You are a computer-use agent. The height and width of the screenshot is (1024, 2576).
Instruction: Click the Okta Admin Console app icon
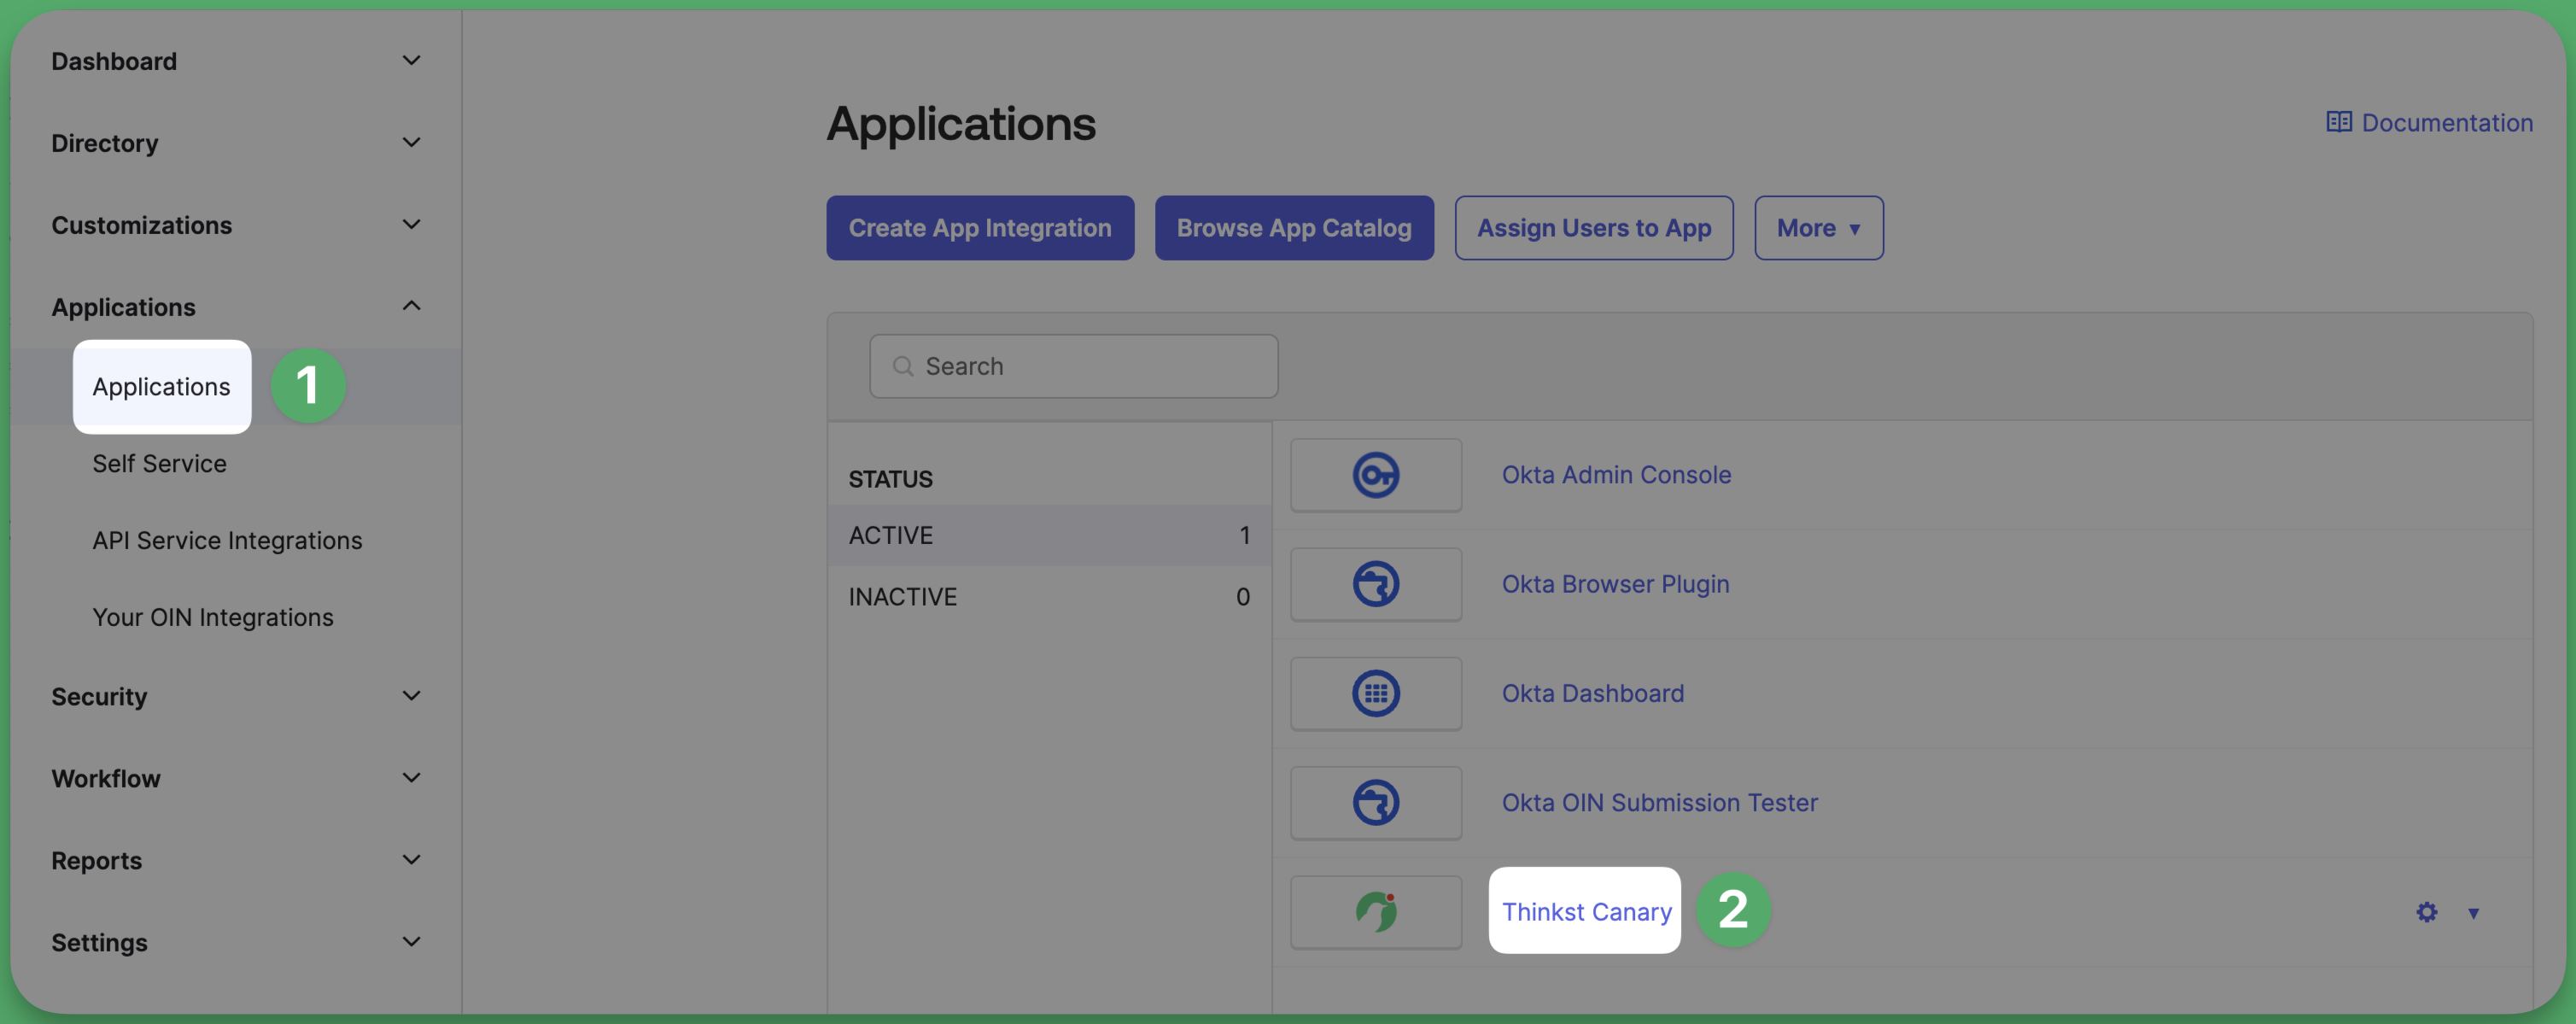[1375, 475]
